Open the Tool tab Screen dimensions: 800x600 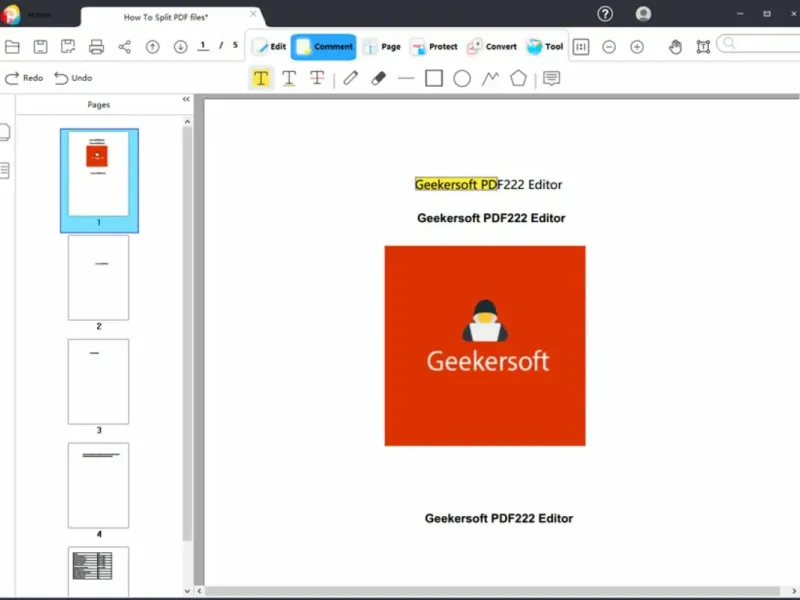pos(544,46)
